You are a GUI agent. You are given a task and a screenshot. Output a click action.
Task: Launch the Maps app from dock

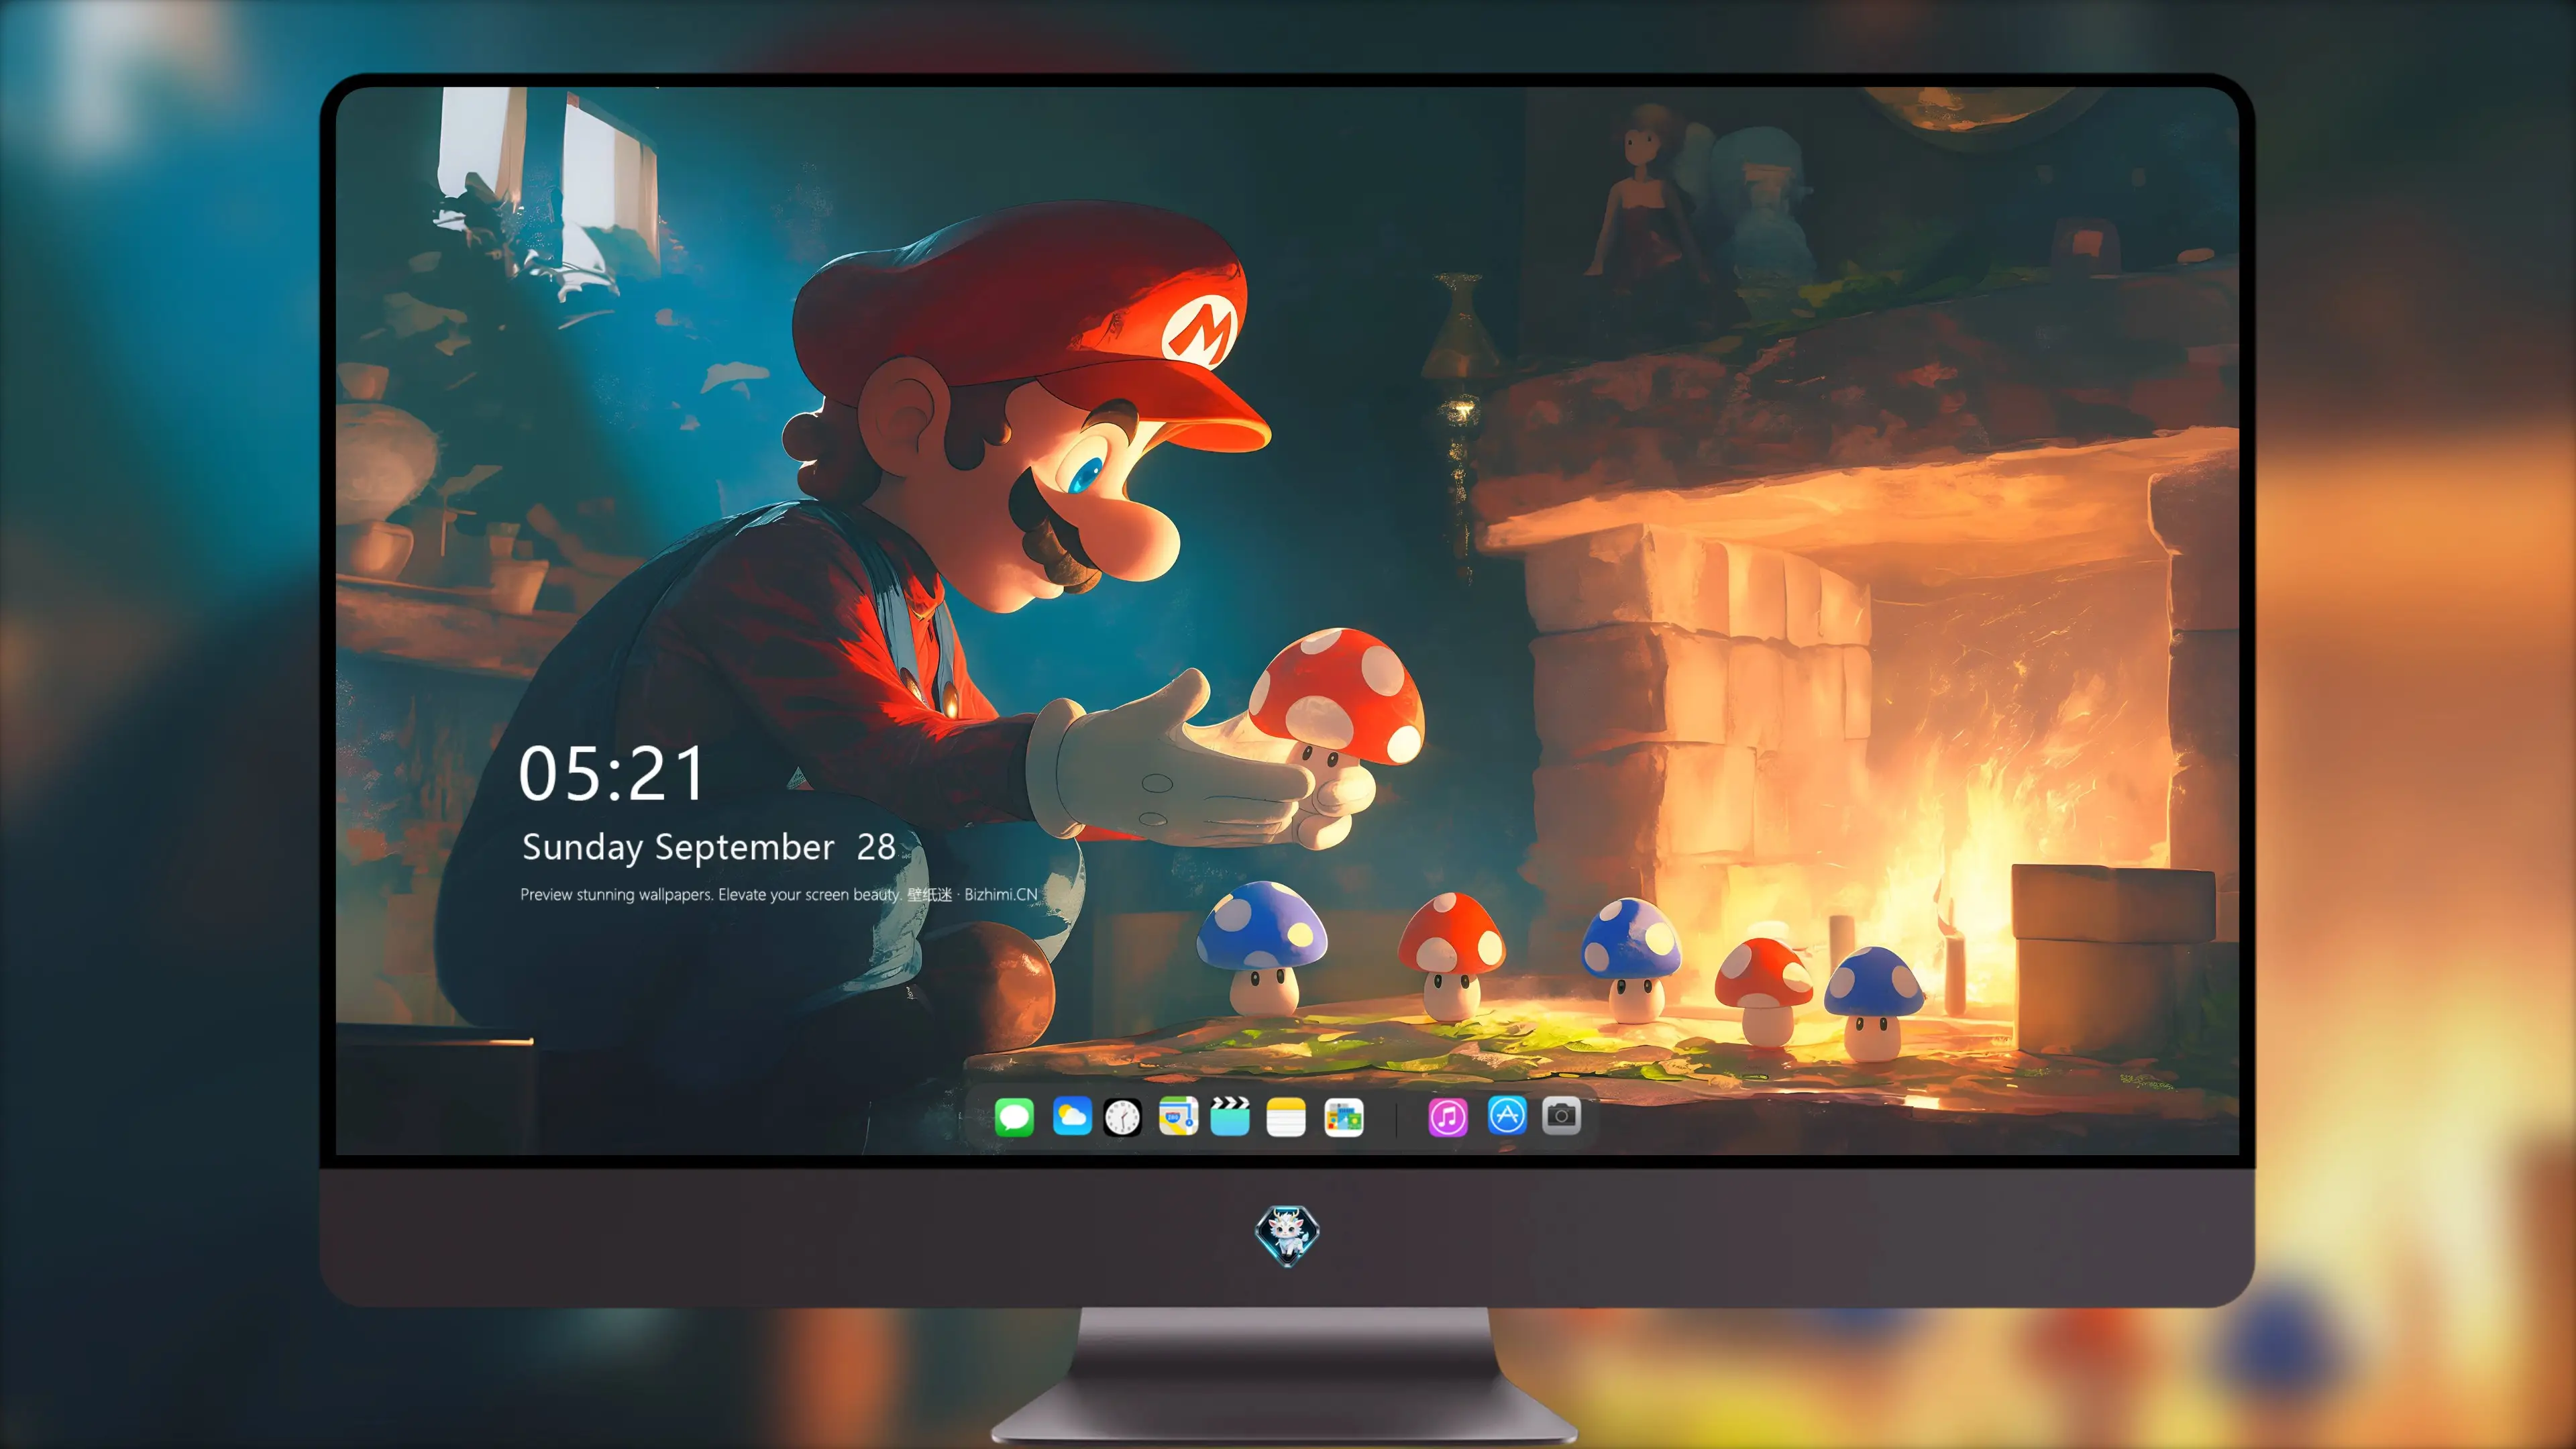(x=1178, y=1117)
